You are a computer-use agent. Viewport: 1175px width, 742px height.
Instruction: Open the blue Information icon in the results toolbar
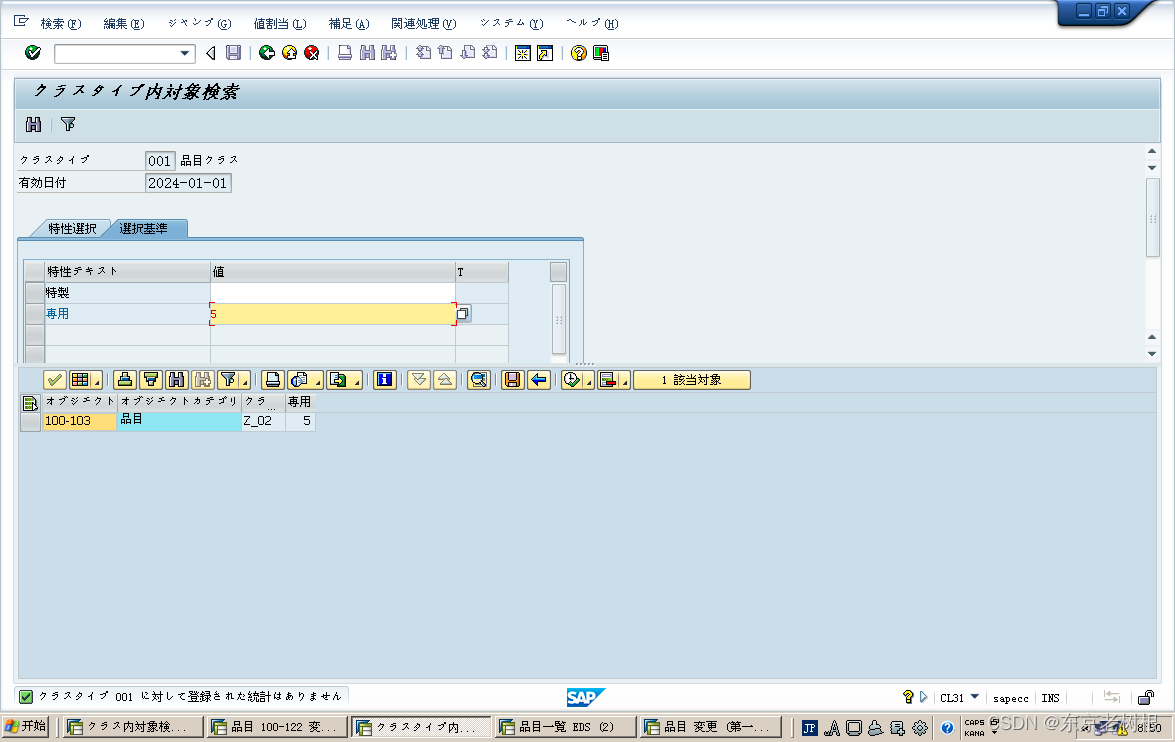(x=385, y=380)
